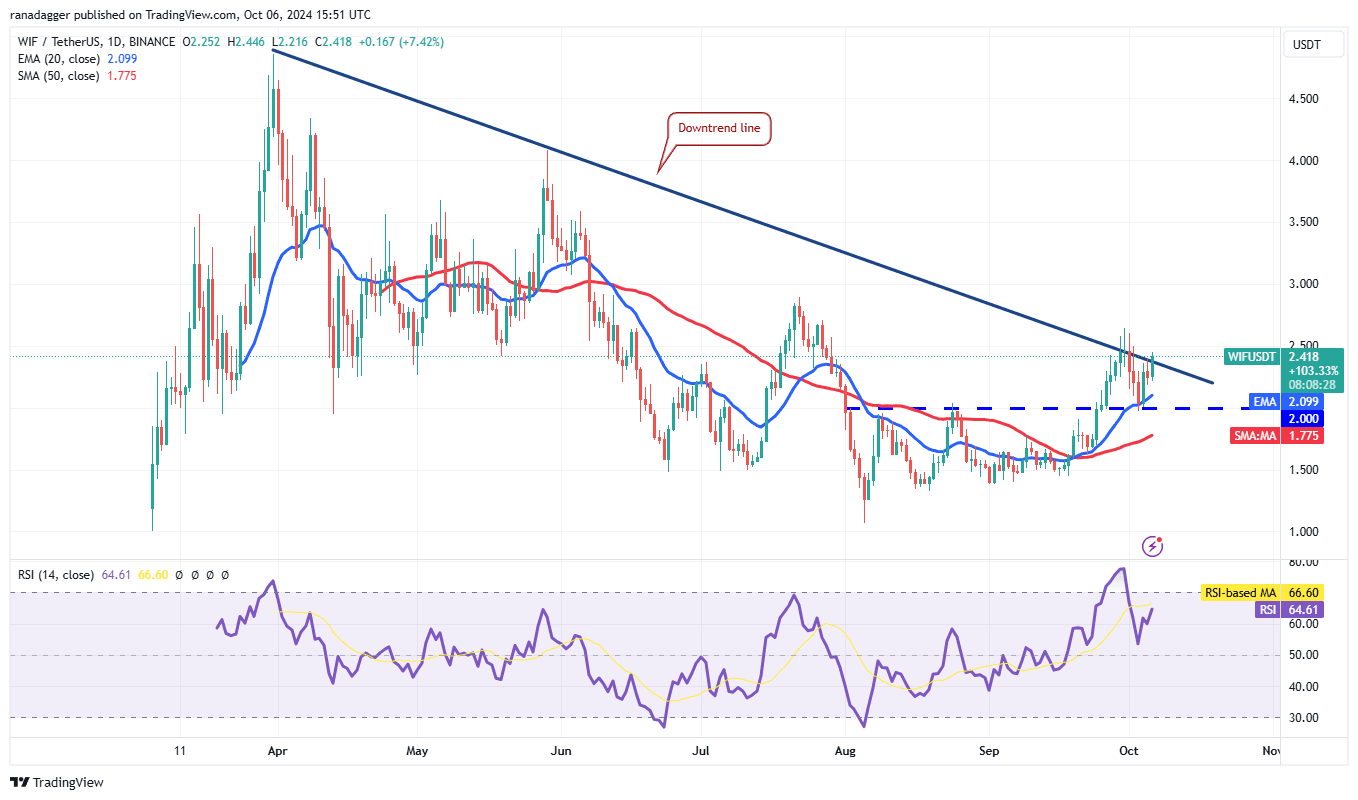Open the SMA (50, close) legend entry
The height and width of the screenshot is (800, 1358).
click(x=58, y=76)
